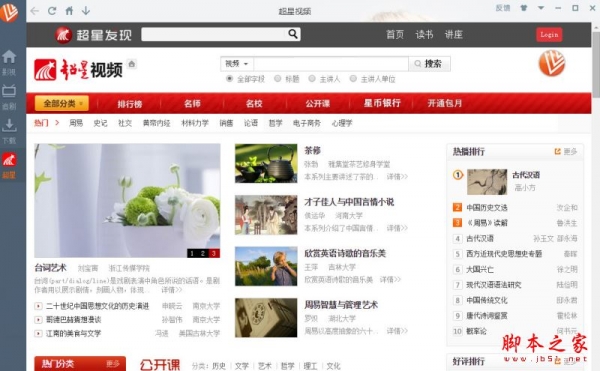This screenshot has width=600, height=371.
Task: Open the 名校 tab
Action: coord(254,104)
